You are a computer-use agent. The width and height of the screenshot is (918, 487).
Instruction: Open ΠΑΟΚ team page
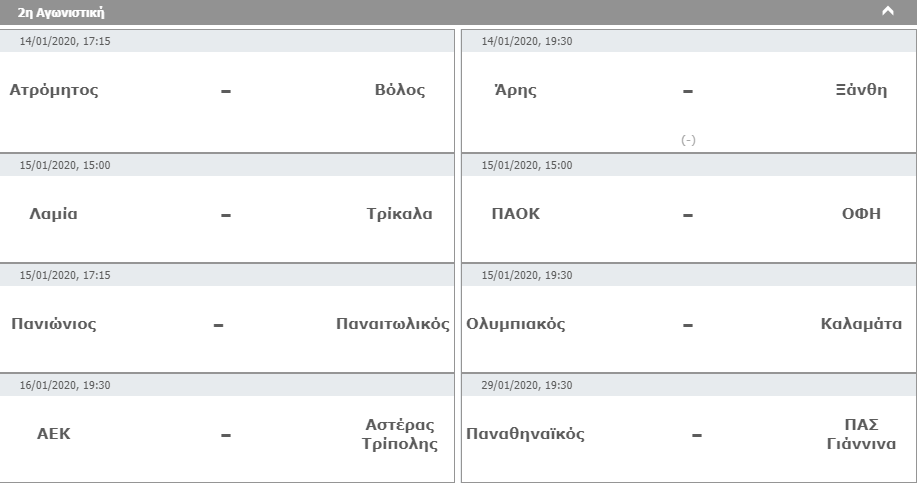tap(516, 214)
